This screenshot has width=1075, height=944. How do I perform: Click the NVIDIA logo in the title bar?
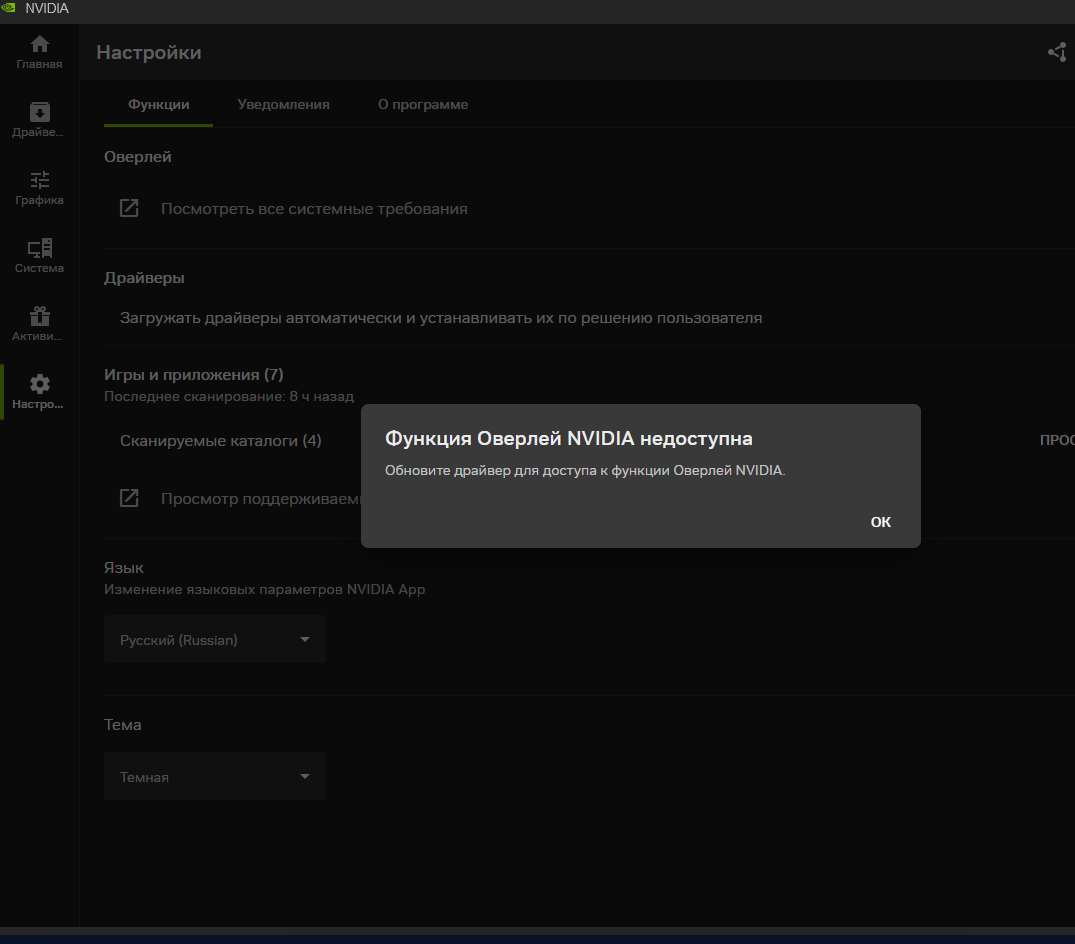[x=8, y=8]
